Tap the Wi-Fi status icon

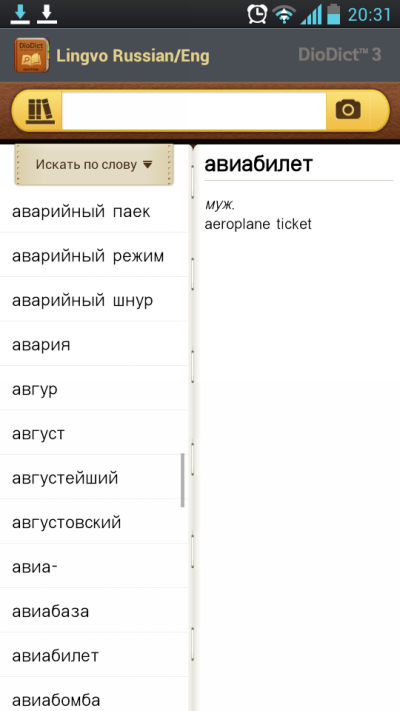point(284,14)
